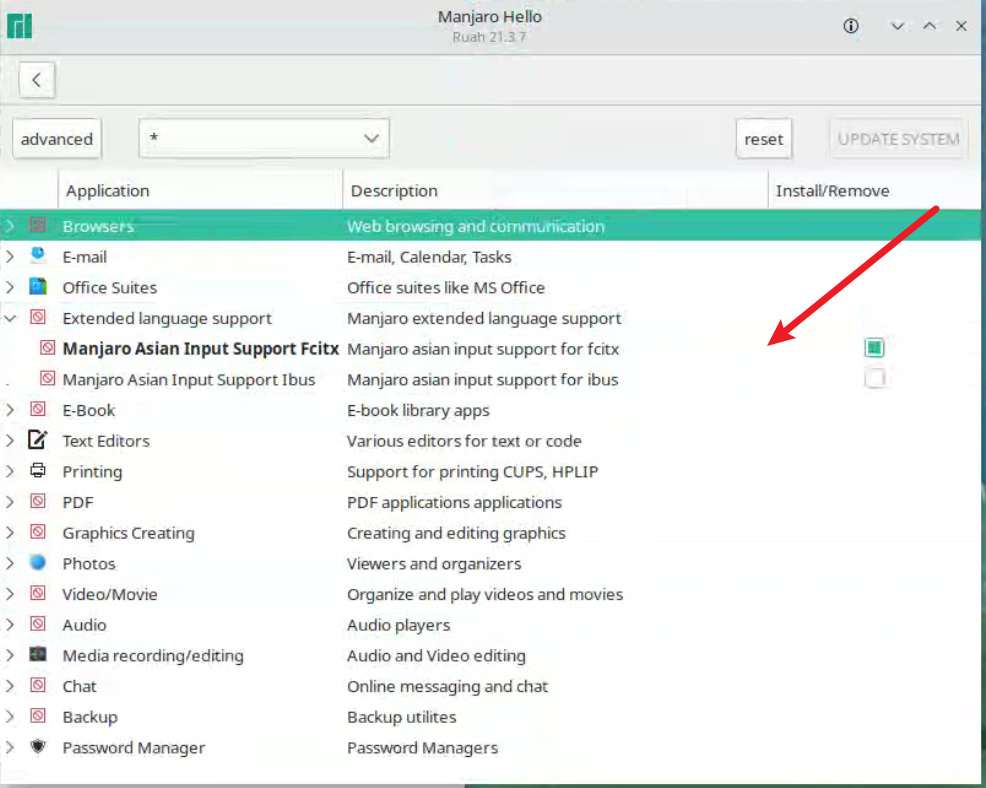The height and width of the screenshot is (788, 986).
Task: Click the Media recording/editing icon
Action: click(38, 655)
